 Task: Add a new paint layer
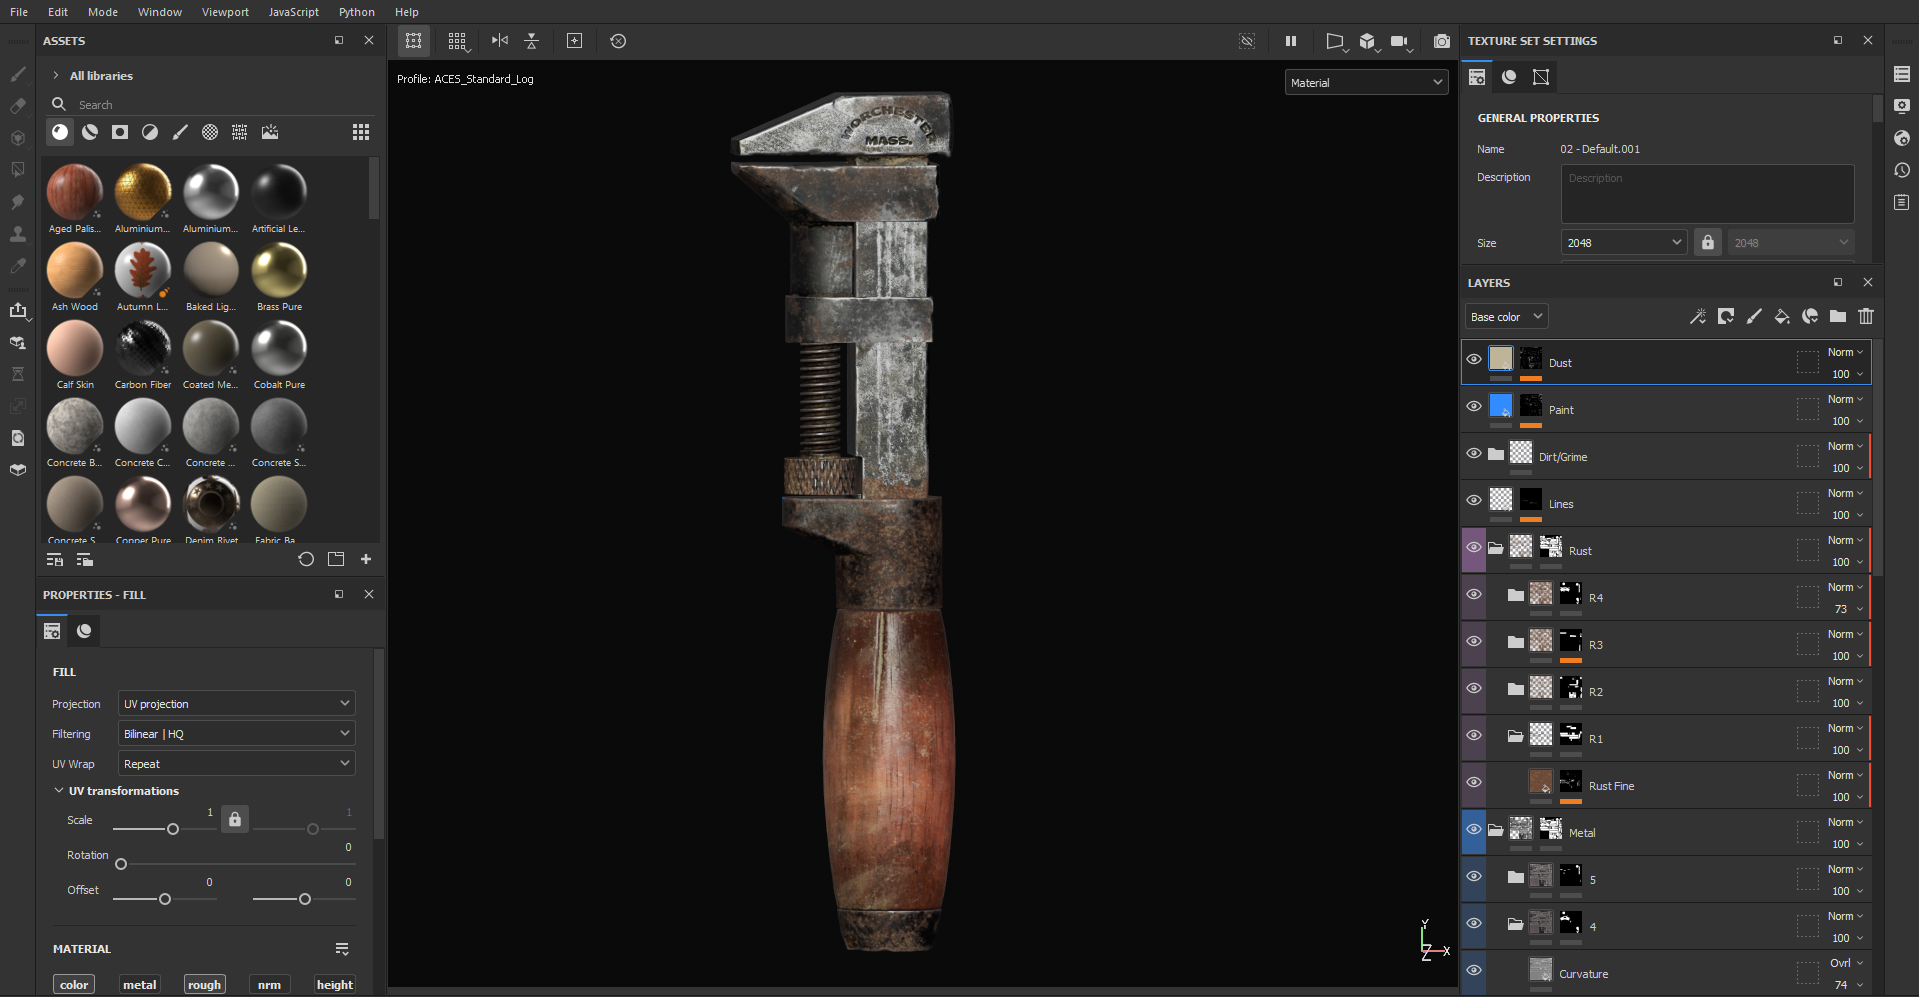point(1754,317)
